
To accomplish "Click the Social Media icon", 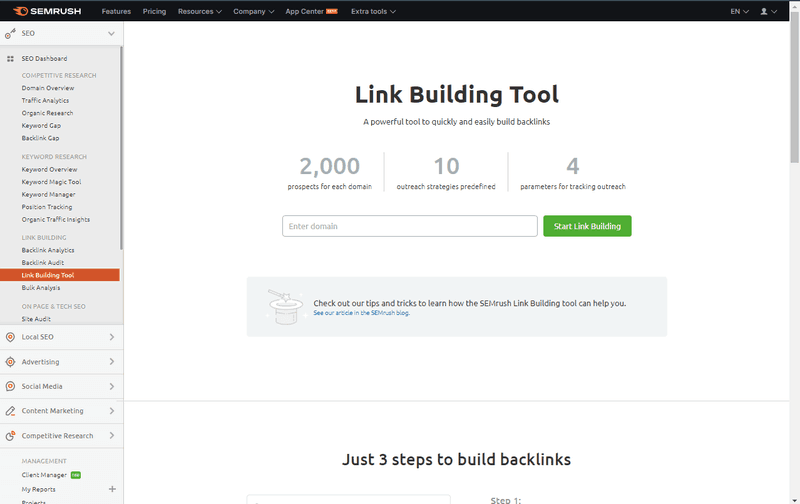I will point(10,386).
